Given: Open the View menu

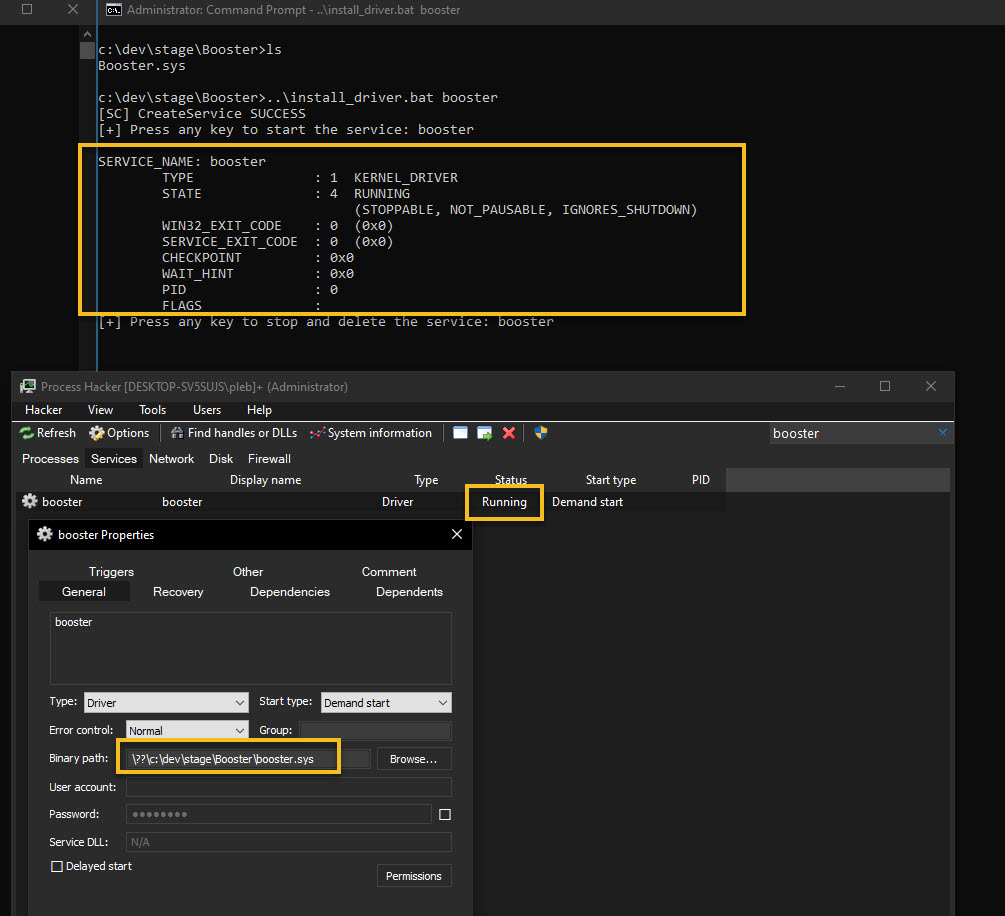Looking at the screenshot, I should click(100, 410).
